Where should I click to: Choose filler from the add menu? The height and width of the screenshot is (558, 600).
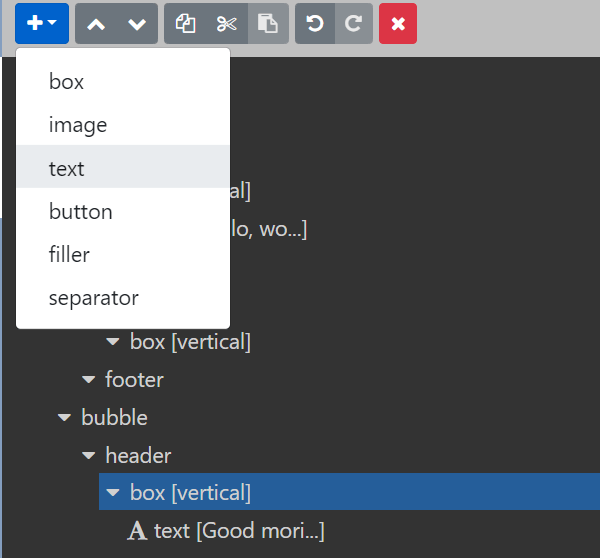pyautogui.click(x=123, y=254)
